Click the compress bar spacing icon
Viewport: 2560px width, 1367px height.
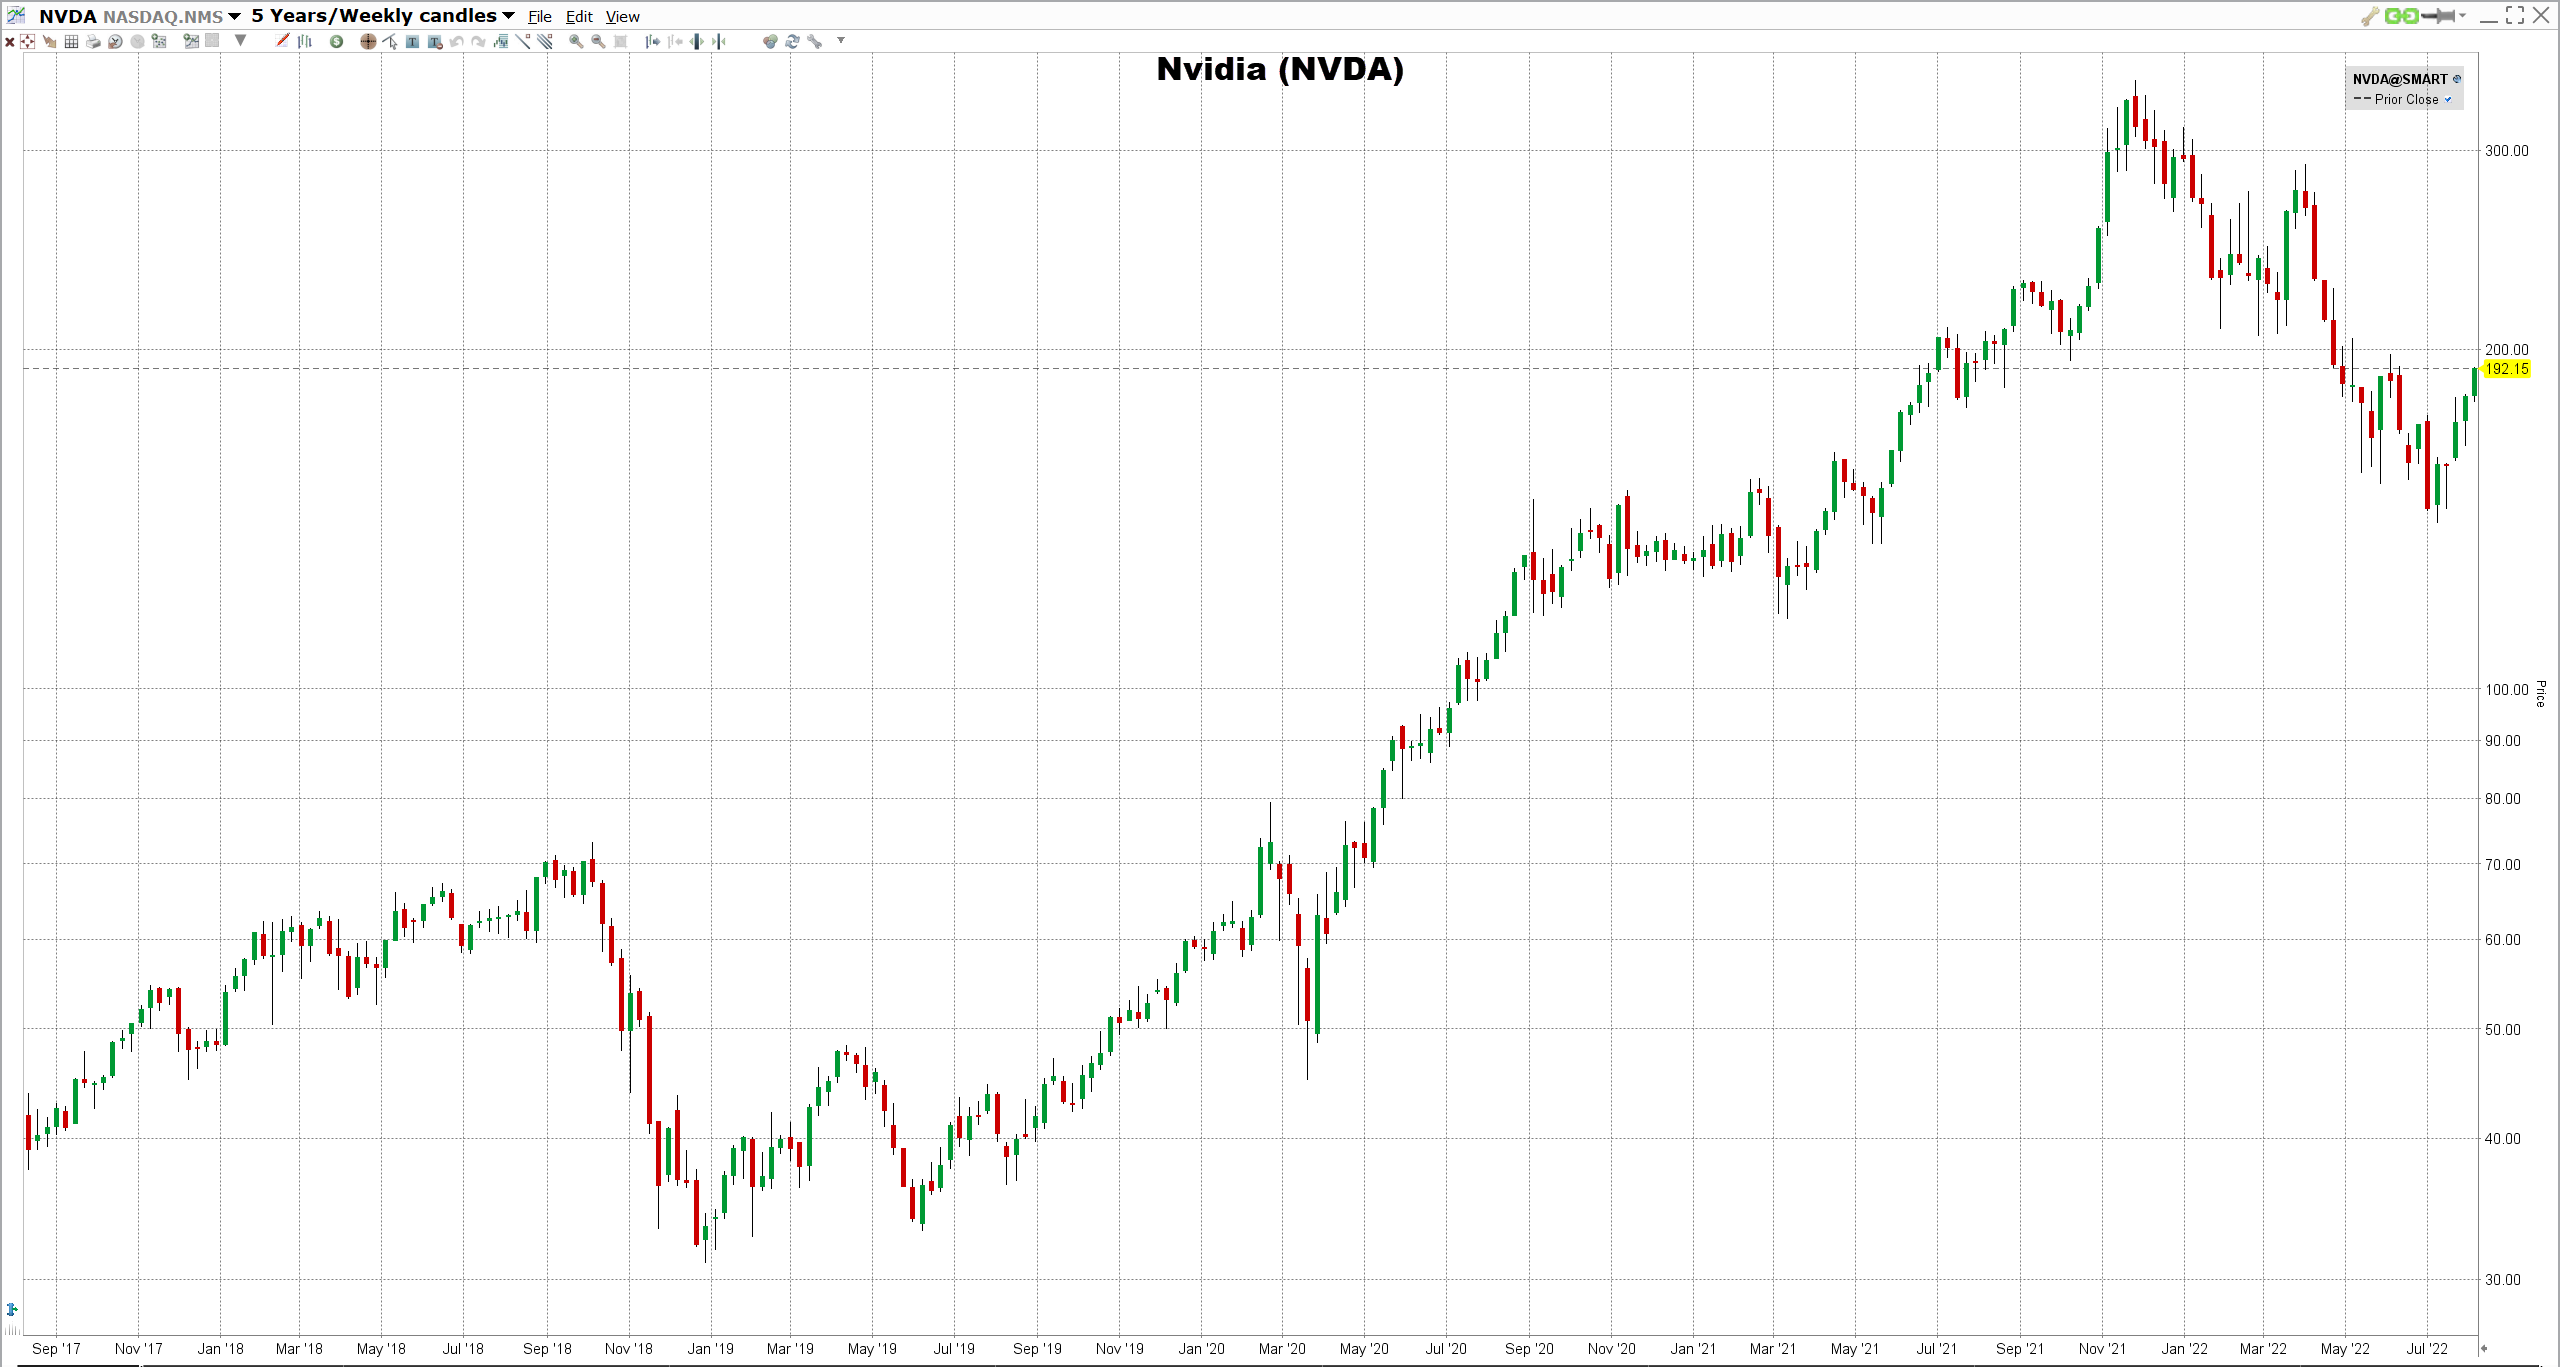[x=718, y=41]
